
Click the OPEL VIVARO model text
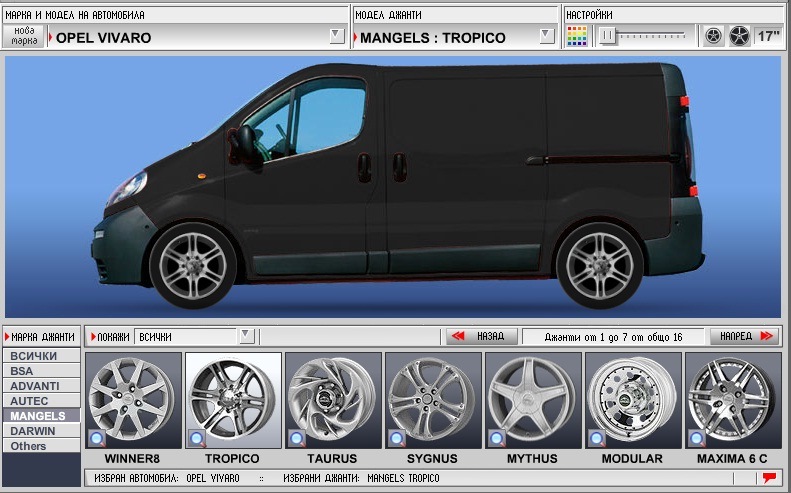(103, 38)
